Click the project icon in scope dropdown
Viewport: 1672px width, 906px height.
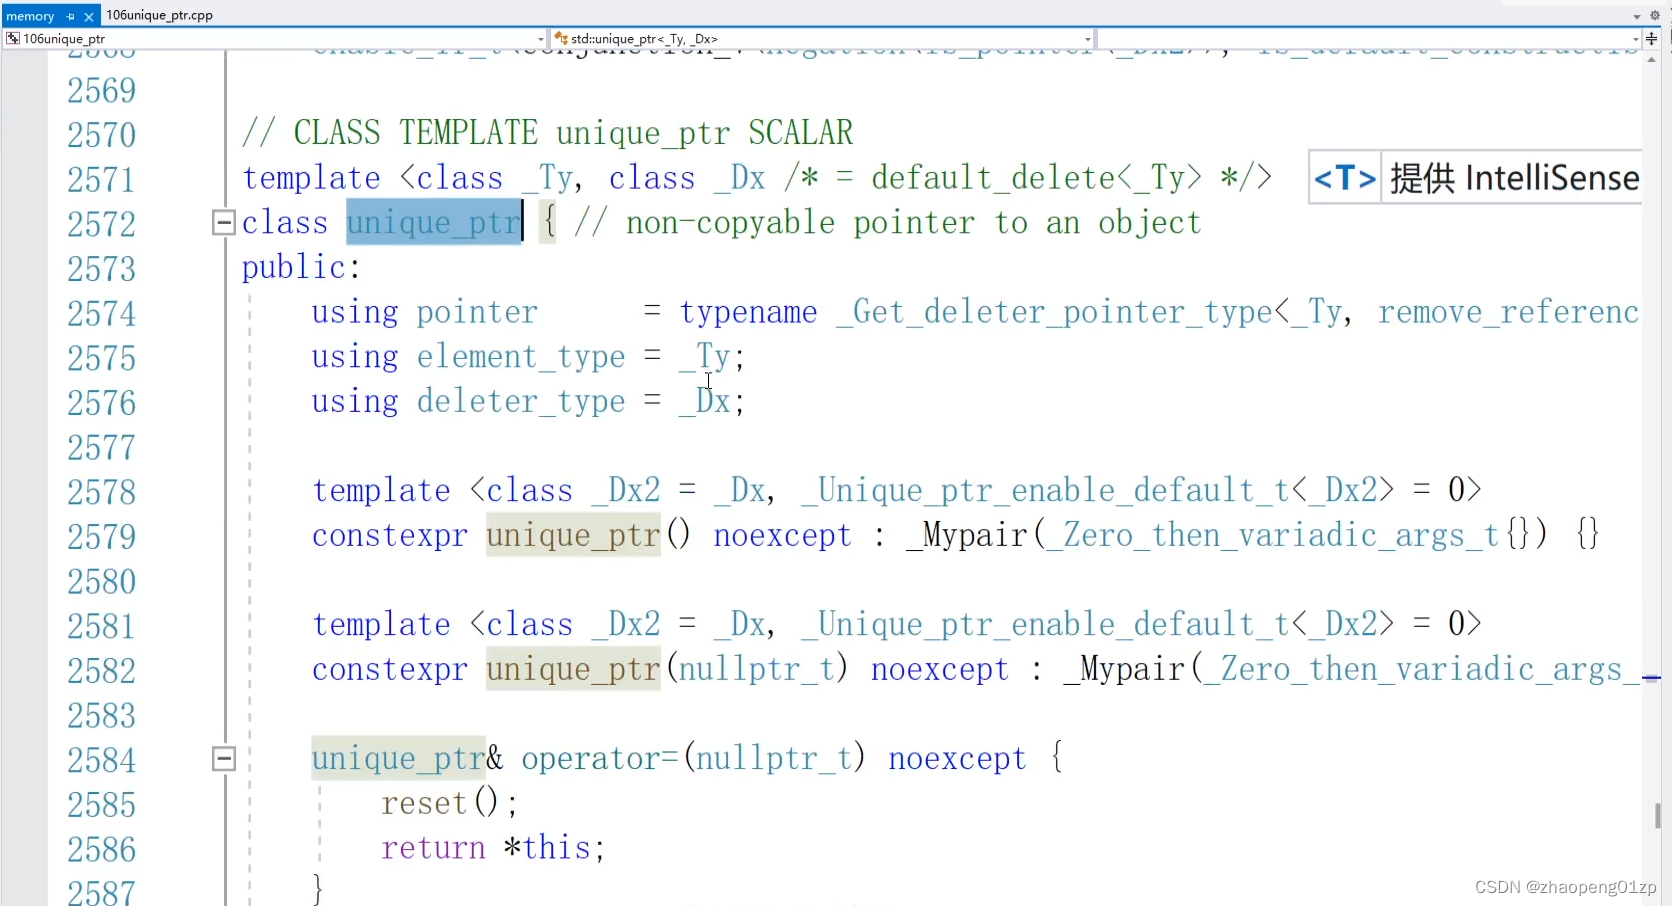pos(13,39)
